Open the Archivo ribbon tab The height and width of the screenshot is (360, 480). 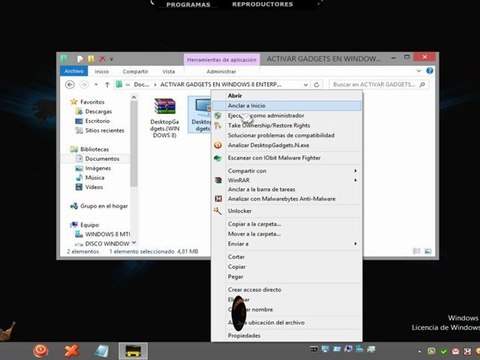[74, 71]
